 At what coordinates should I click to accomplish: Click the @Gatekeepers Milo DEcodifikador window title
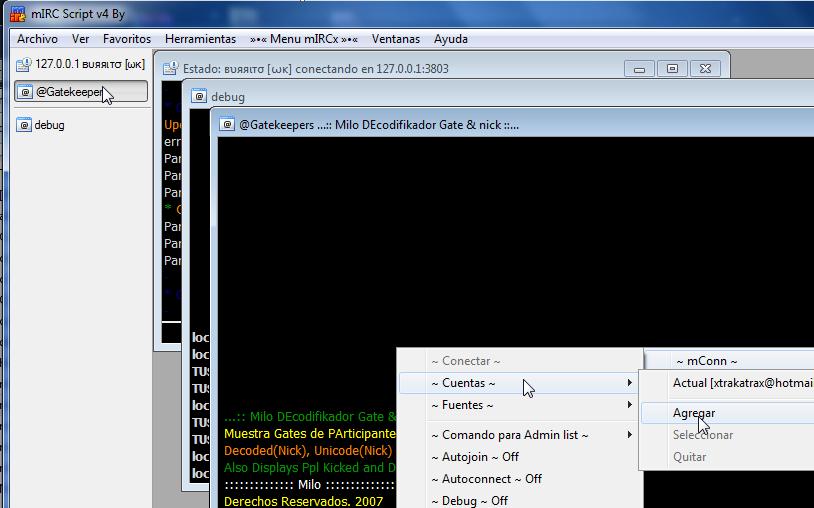[x=379, y=125]
